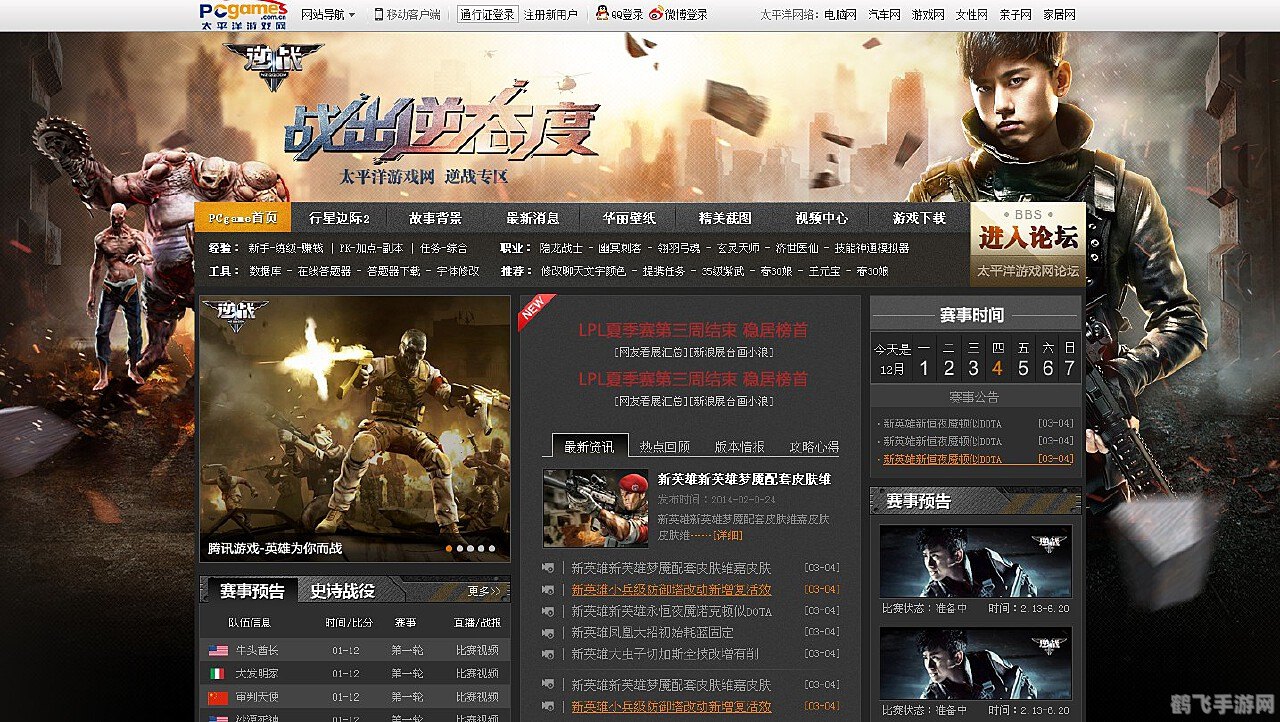Open the 精美截图 navigation item
The image size is (1280, 722).
click(725, 218)
